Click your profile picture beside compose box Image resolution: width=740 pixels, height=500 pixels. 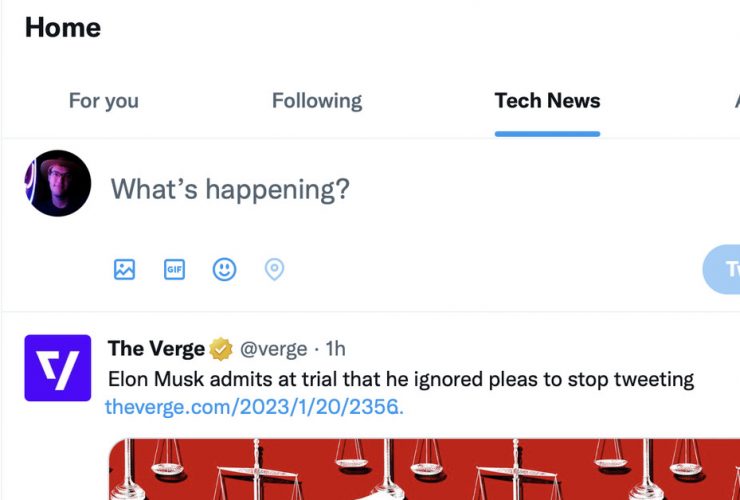58,184
